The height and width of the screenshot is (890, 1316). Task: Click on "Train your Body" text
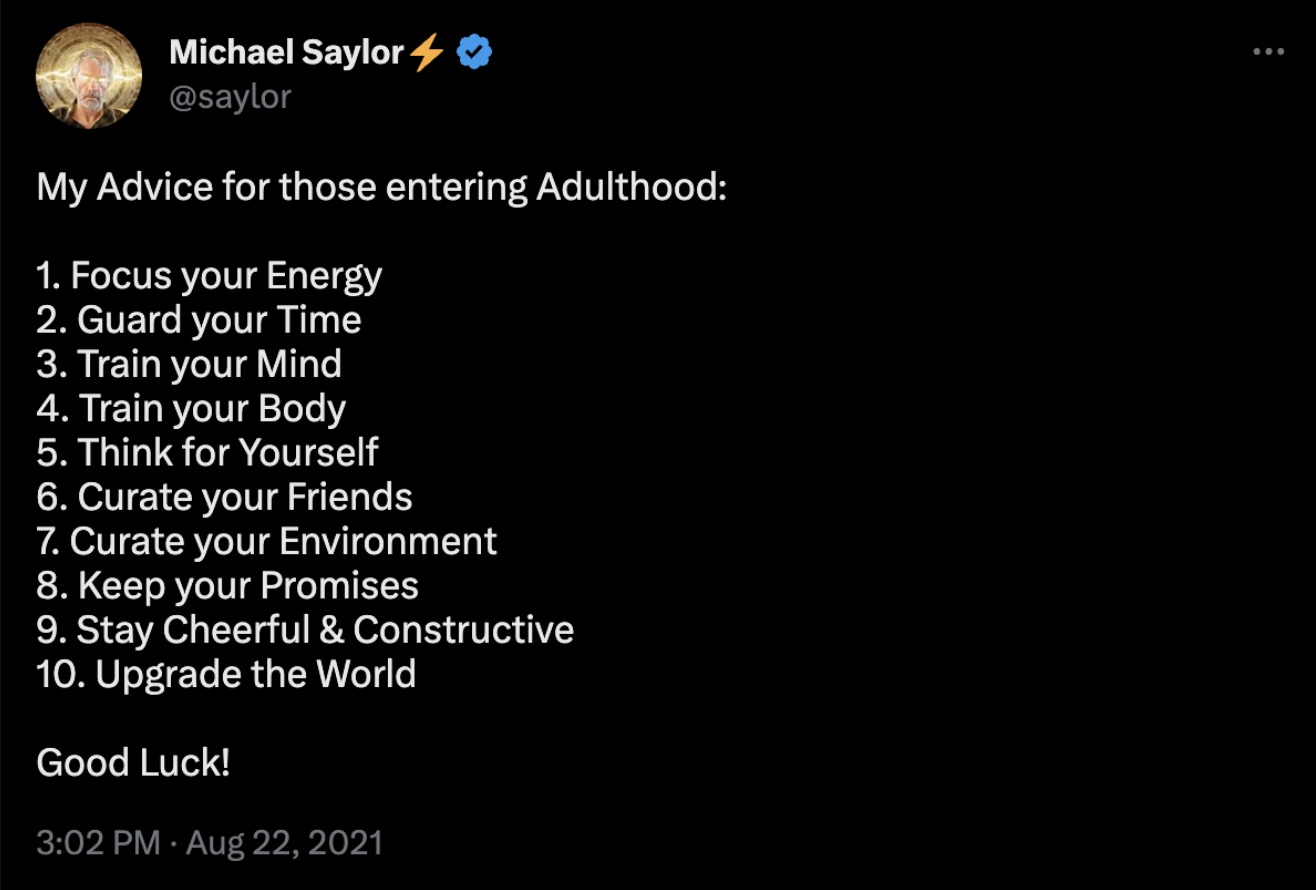pos(192,408)
